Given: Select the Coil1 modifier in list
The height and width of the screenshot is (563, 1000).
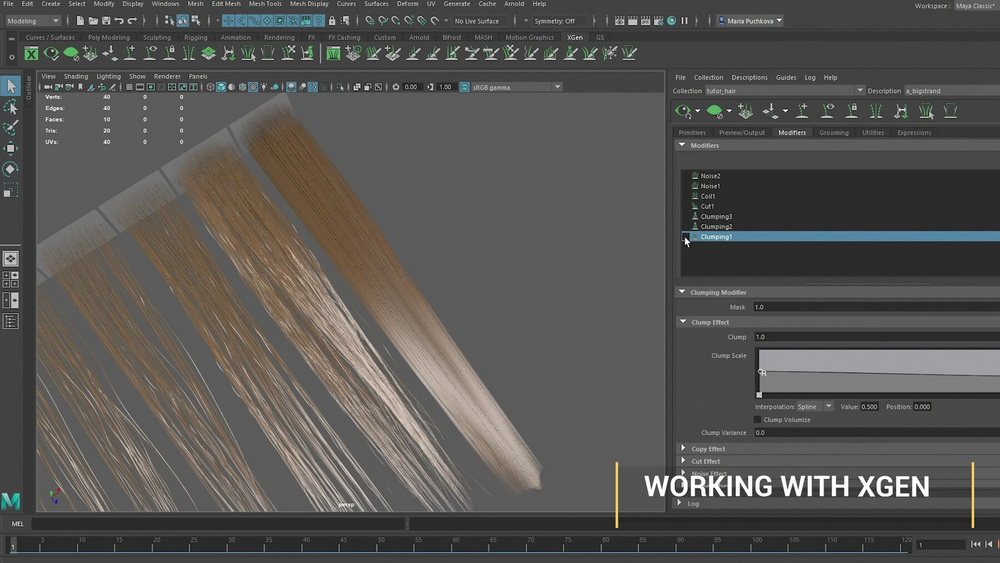Looking at the screenshot, I should click(707, 196).
